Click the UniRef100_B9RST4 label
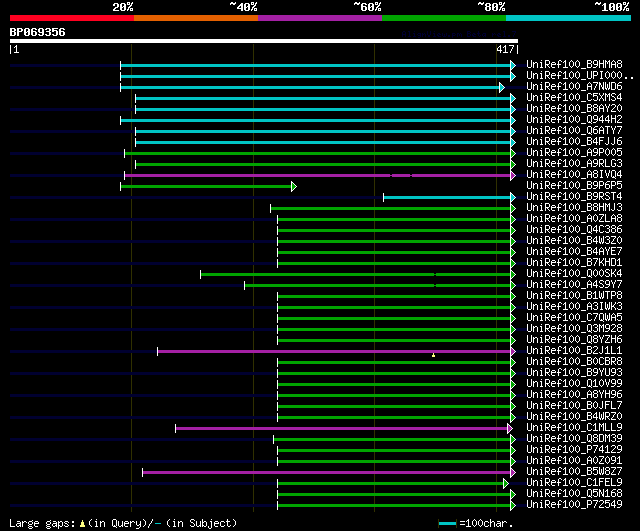The image size is (640, 531). point(574,197)
